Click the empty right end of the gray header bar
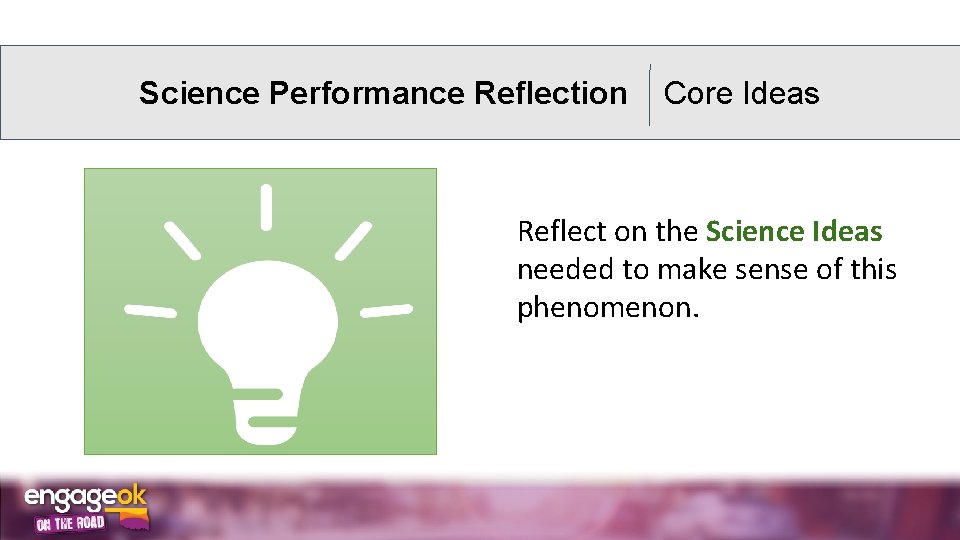Image resolution: width=960 pixels, height=540 pixels. [900, 93]
